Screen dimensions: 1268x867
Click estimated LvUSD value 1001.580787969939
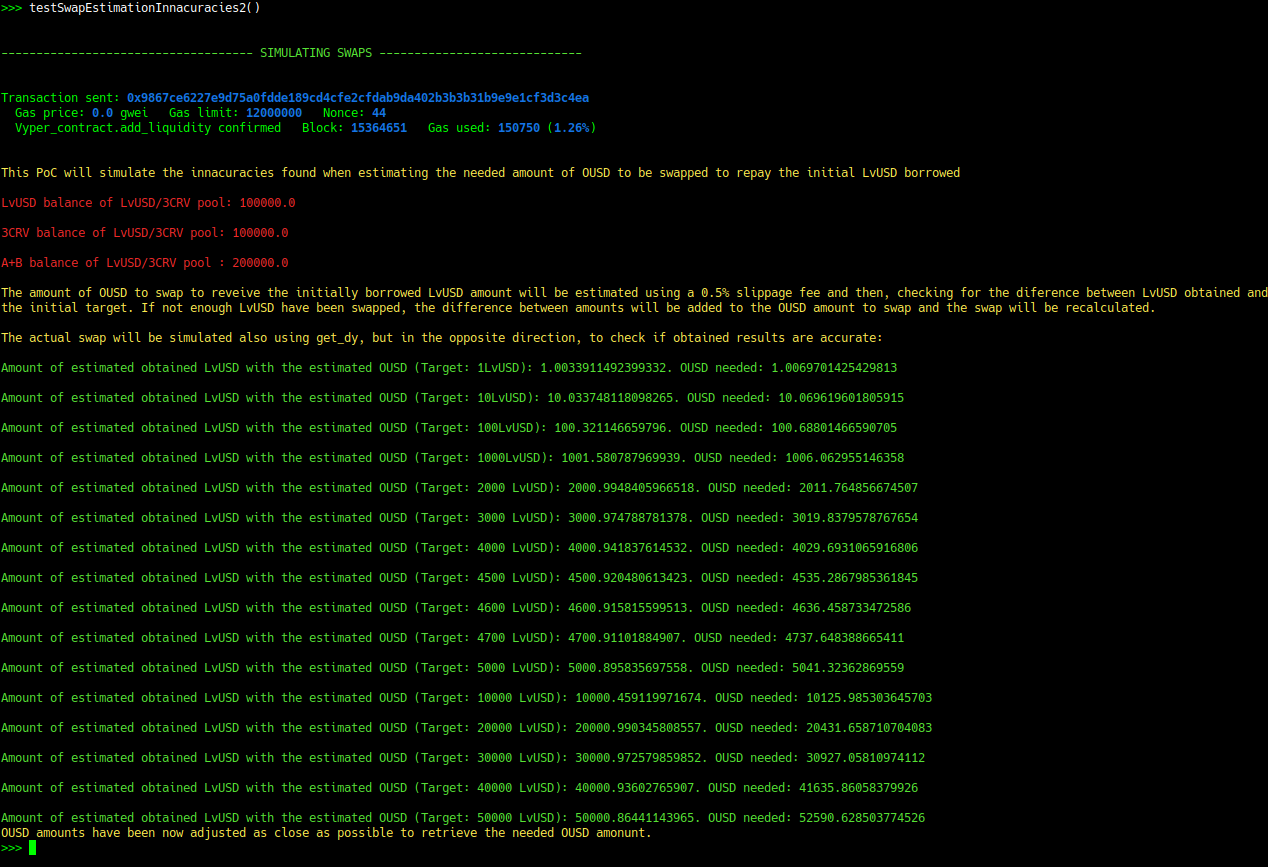(620, 458)
